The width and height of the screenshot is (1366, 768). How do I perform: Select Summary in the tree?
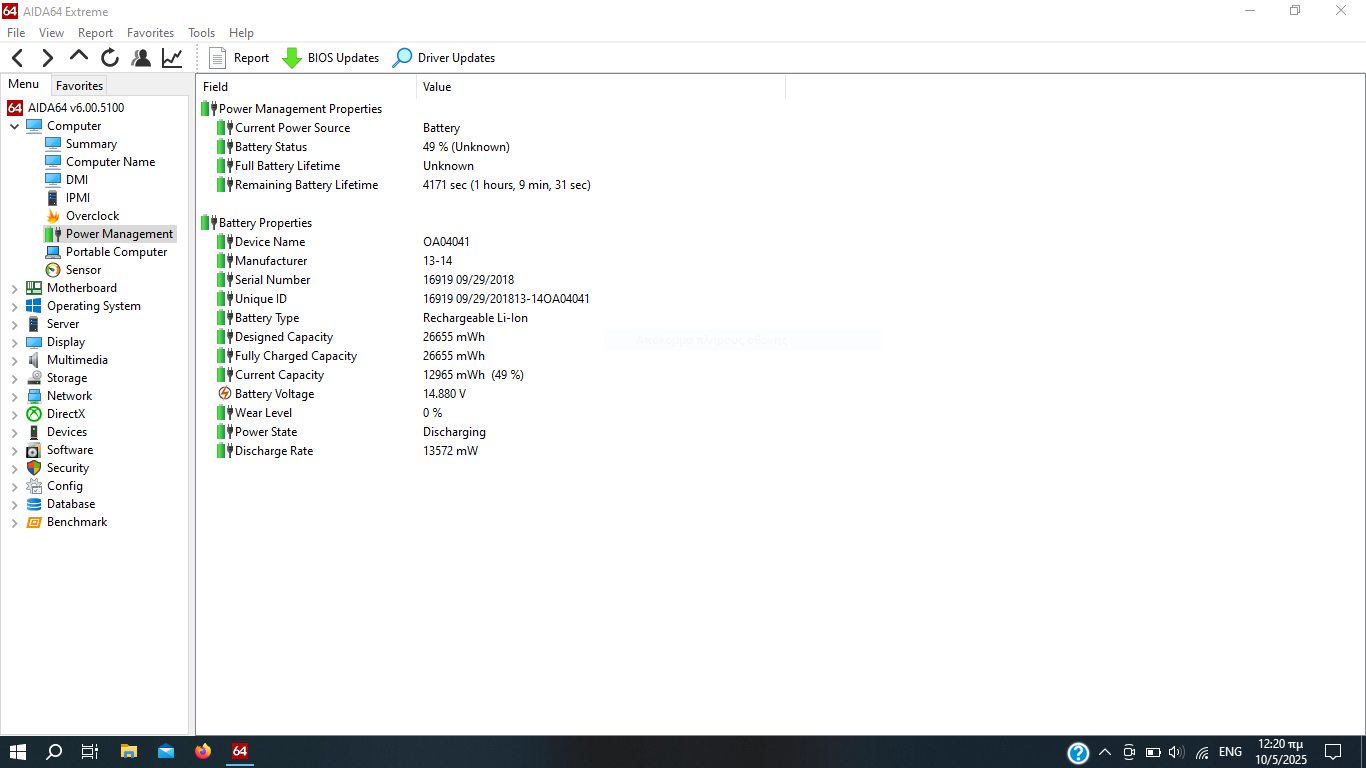coord(91,144)
